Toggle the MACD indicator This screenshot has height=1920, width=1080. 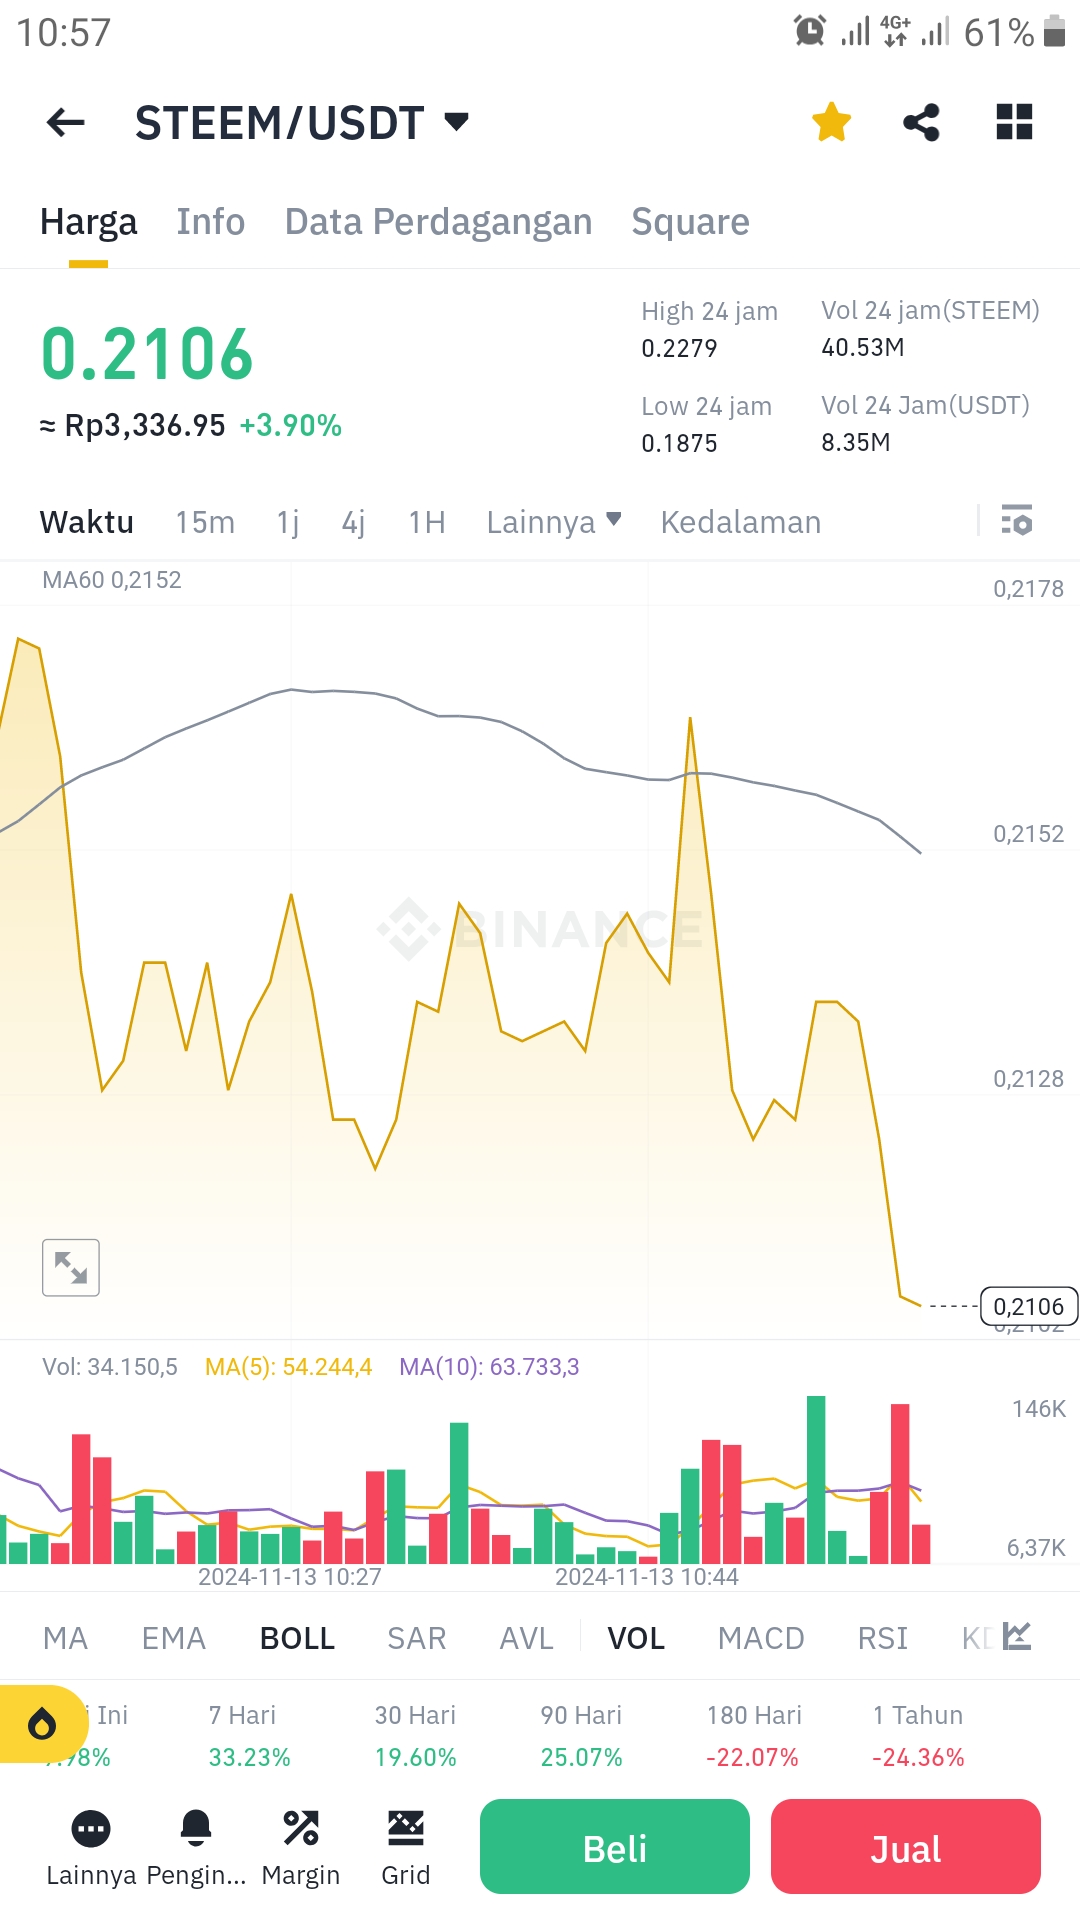point(761,1638)
